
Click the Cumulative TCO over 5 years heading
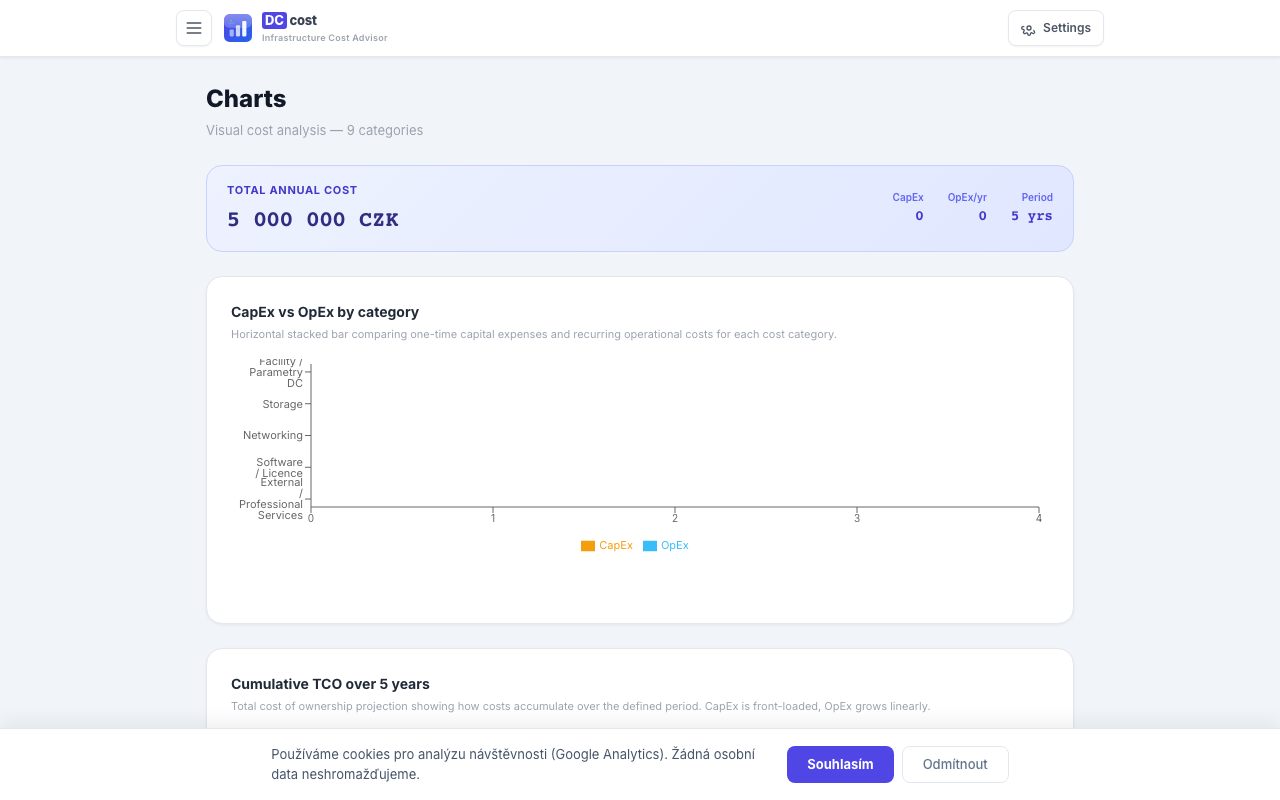[330, 684]
